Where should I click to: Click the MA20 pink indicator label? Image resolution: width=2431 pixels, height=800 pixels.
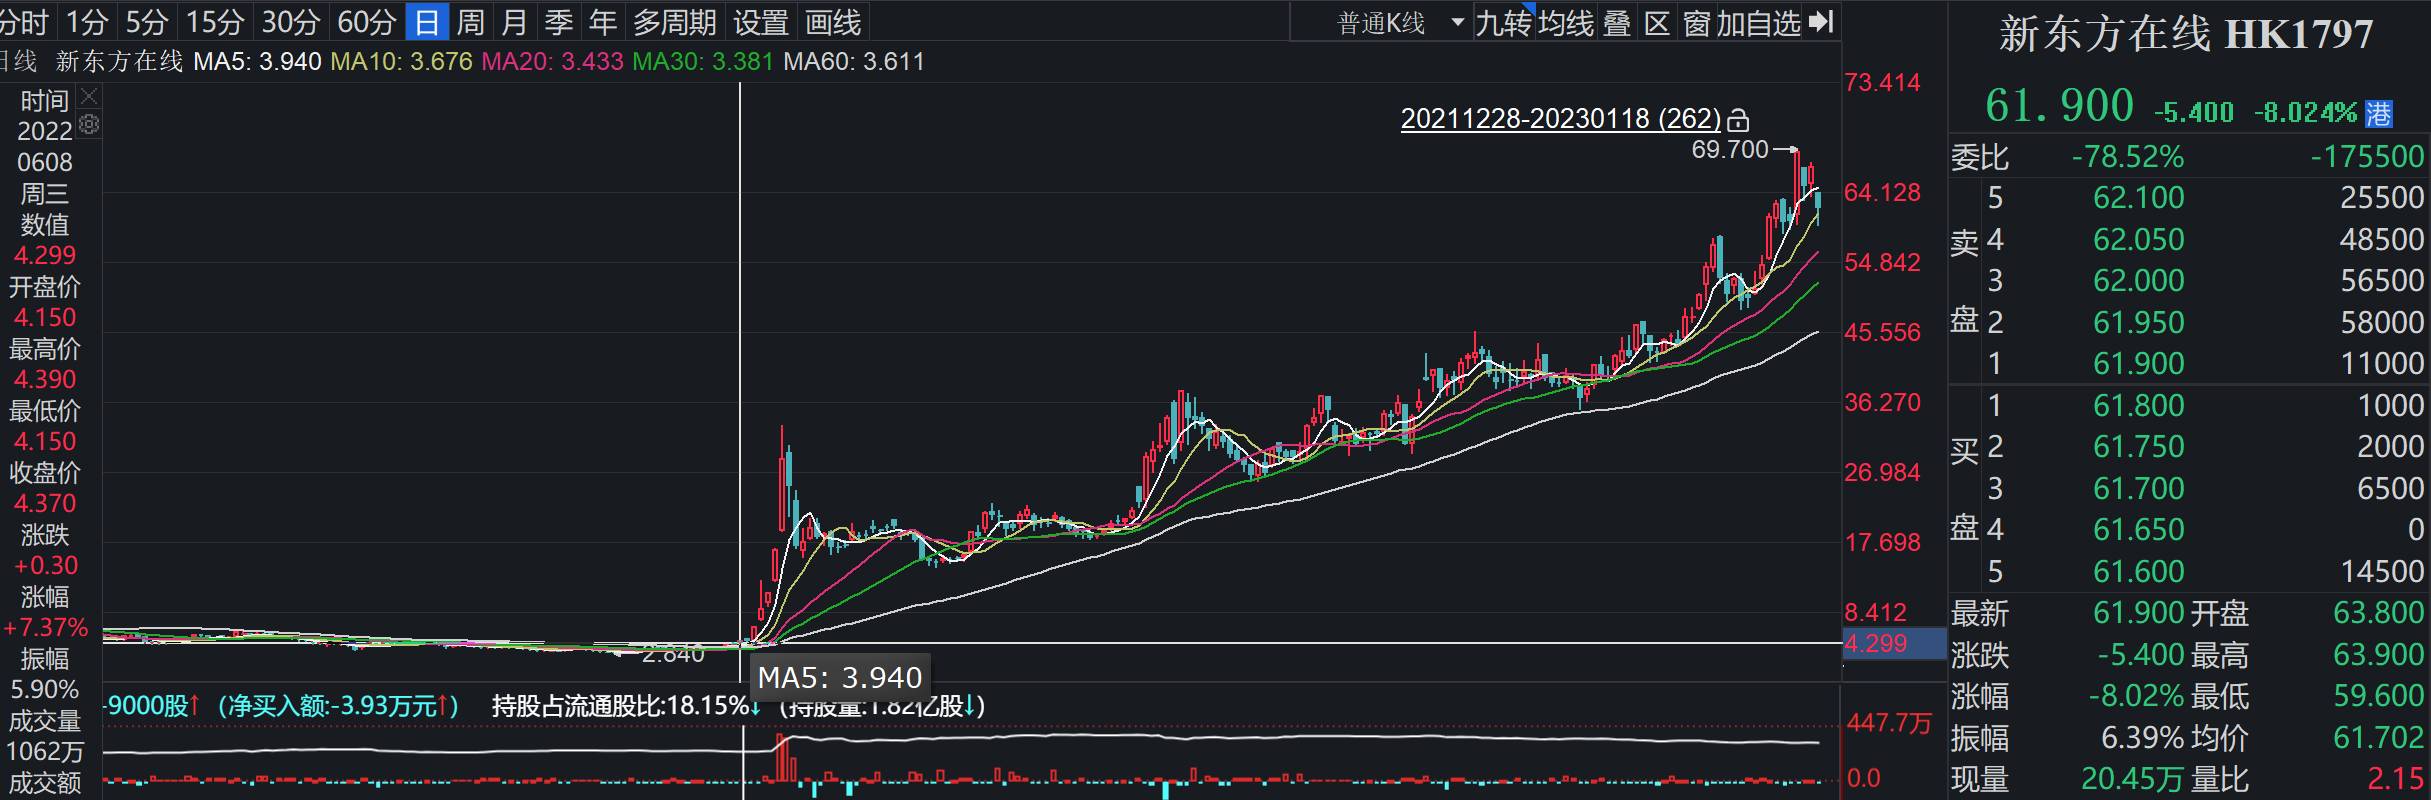[552, 62]
